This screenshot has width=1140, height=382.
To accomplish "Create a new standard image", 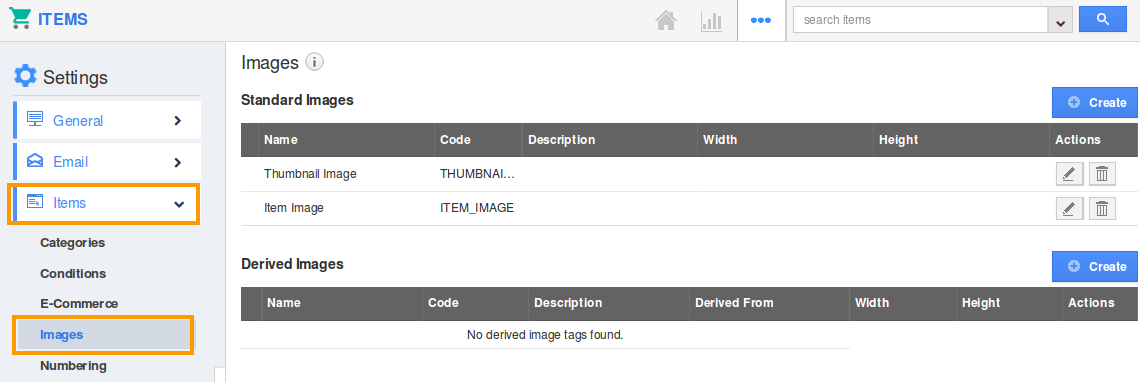I will coord(1094,103).
